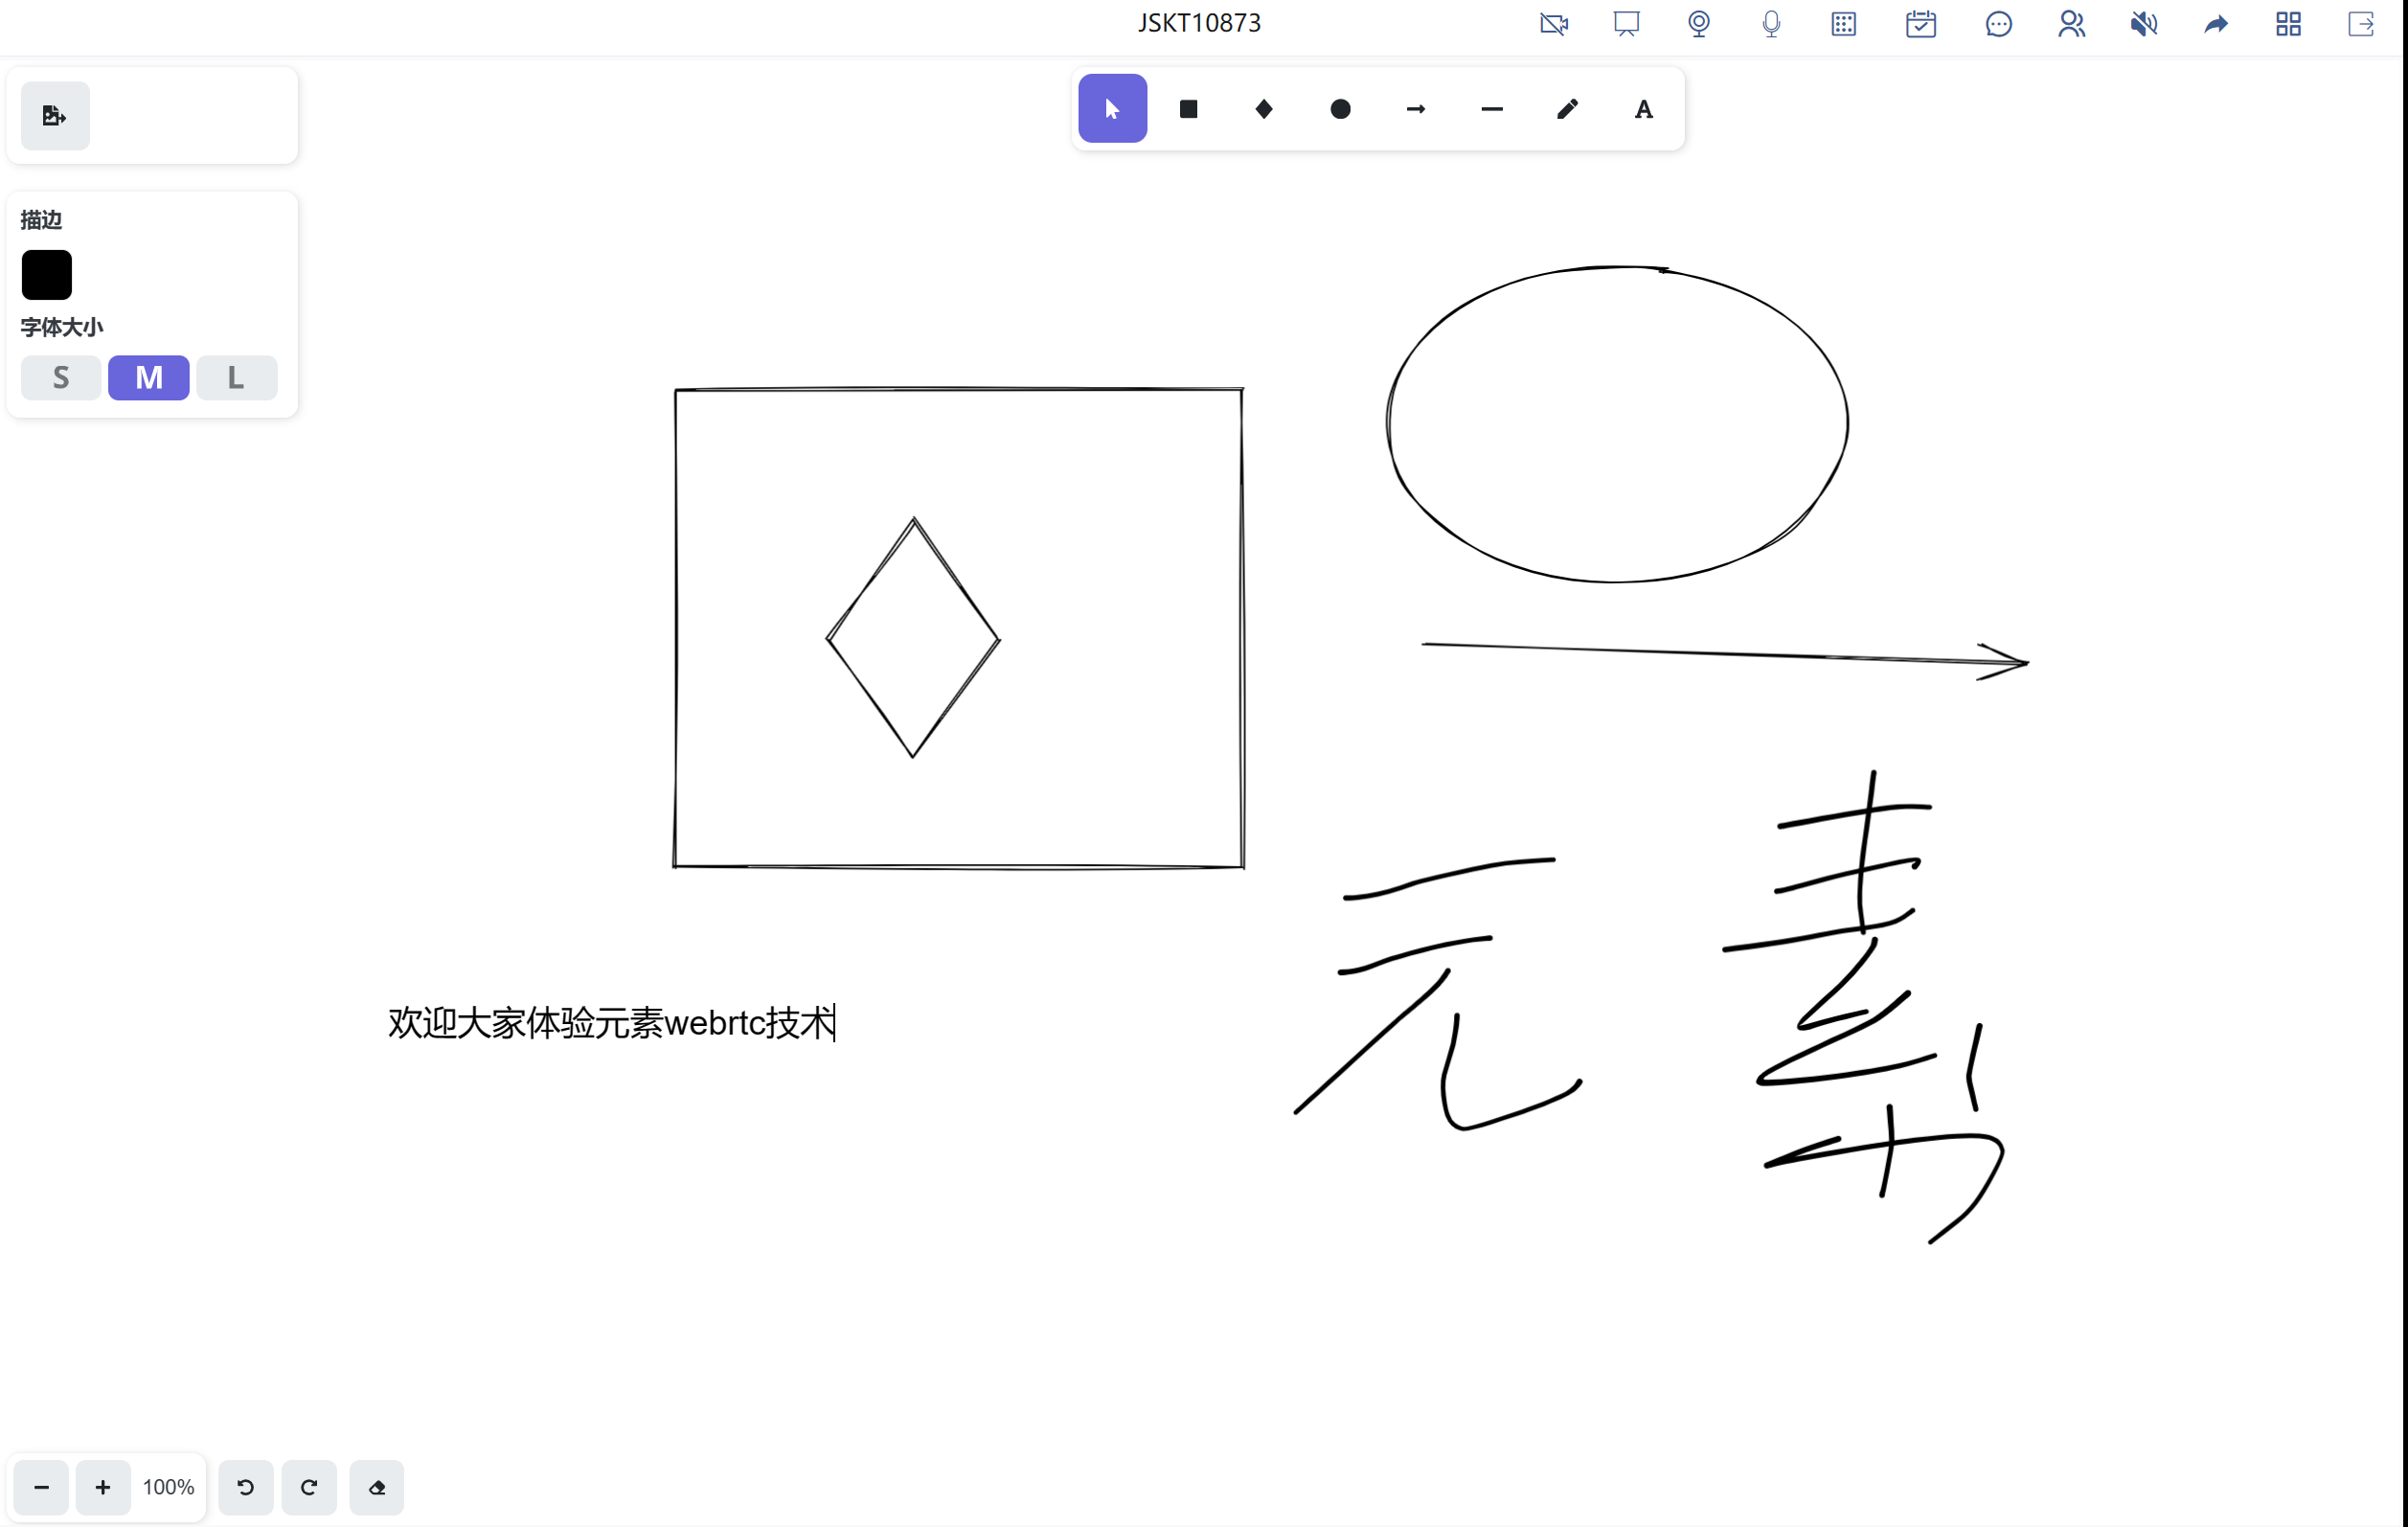Click the zoom out minus button

pyautogui.click(x=41, y=1487)
